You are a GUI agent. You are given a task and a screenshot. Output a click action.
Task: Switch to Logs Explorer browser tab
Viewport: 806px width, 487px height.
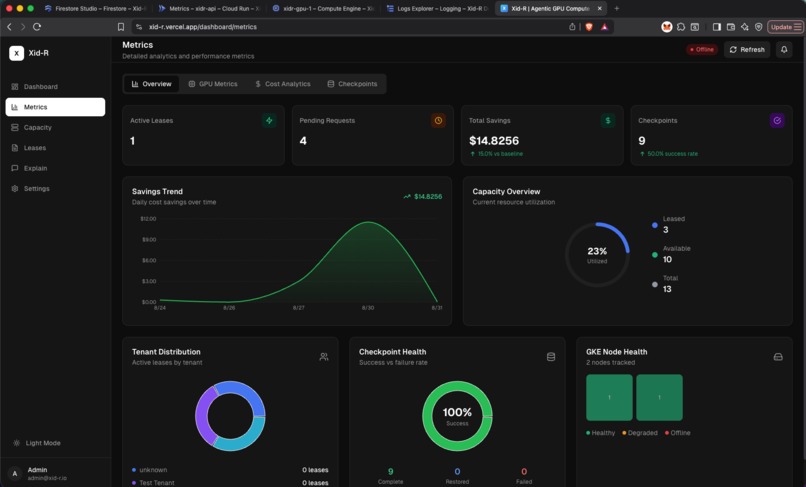tap(437, 8)
